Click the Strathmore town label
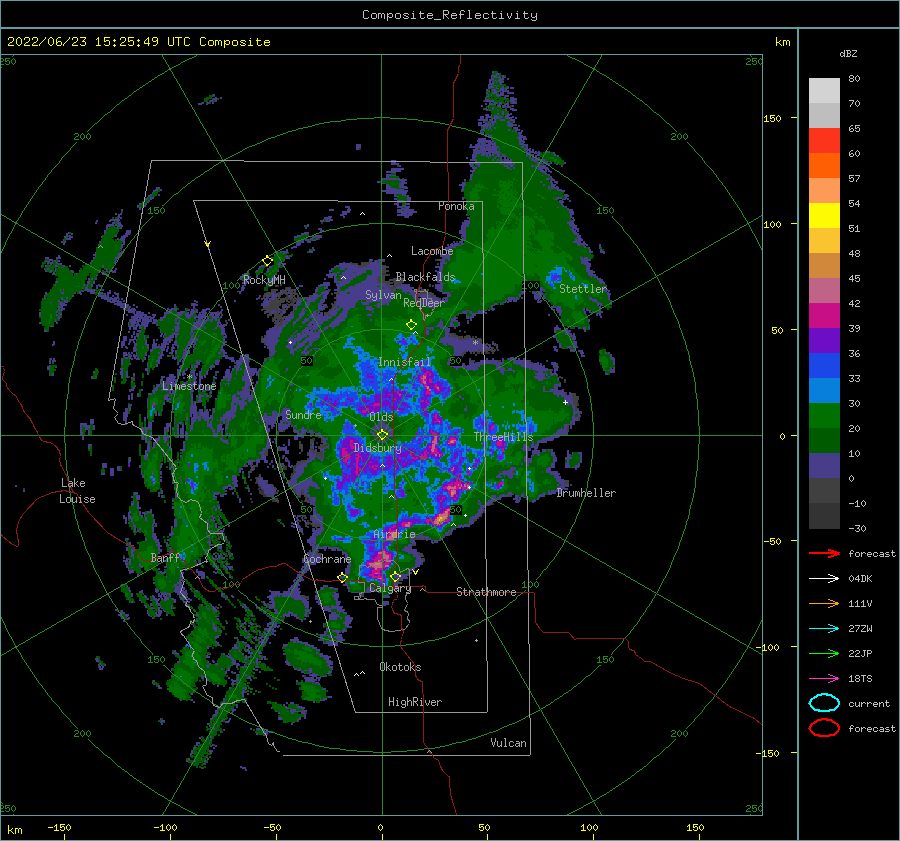This screenshot has width=900, height=841. click(486, 592)
